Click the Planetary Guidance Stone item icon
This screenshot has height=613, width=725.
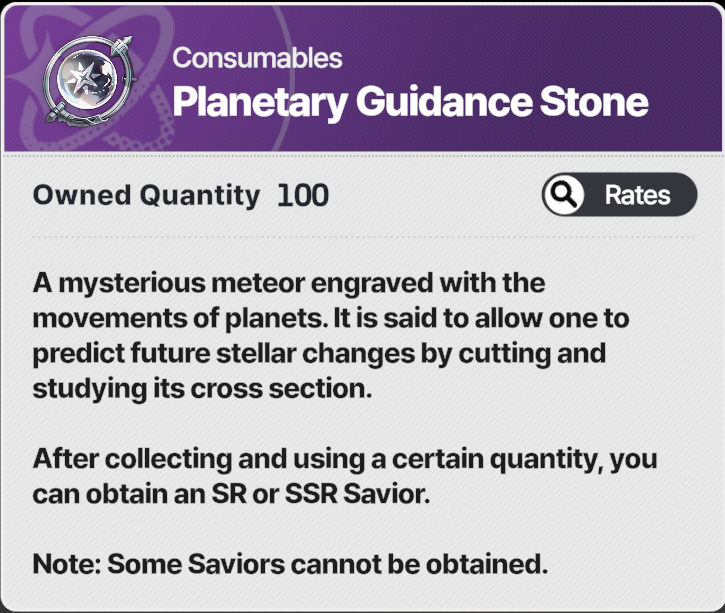89,80
